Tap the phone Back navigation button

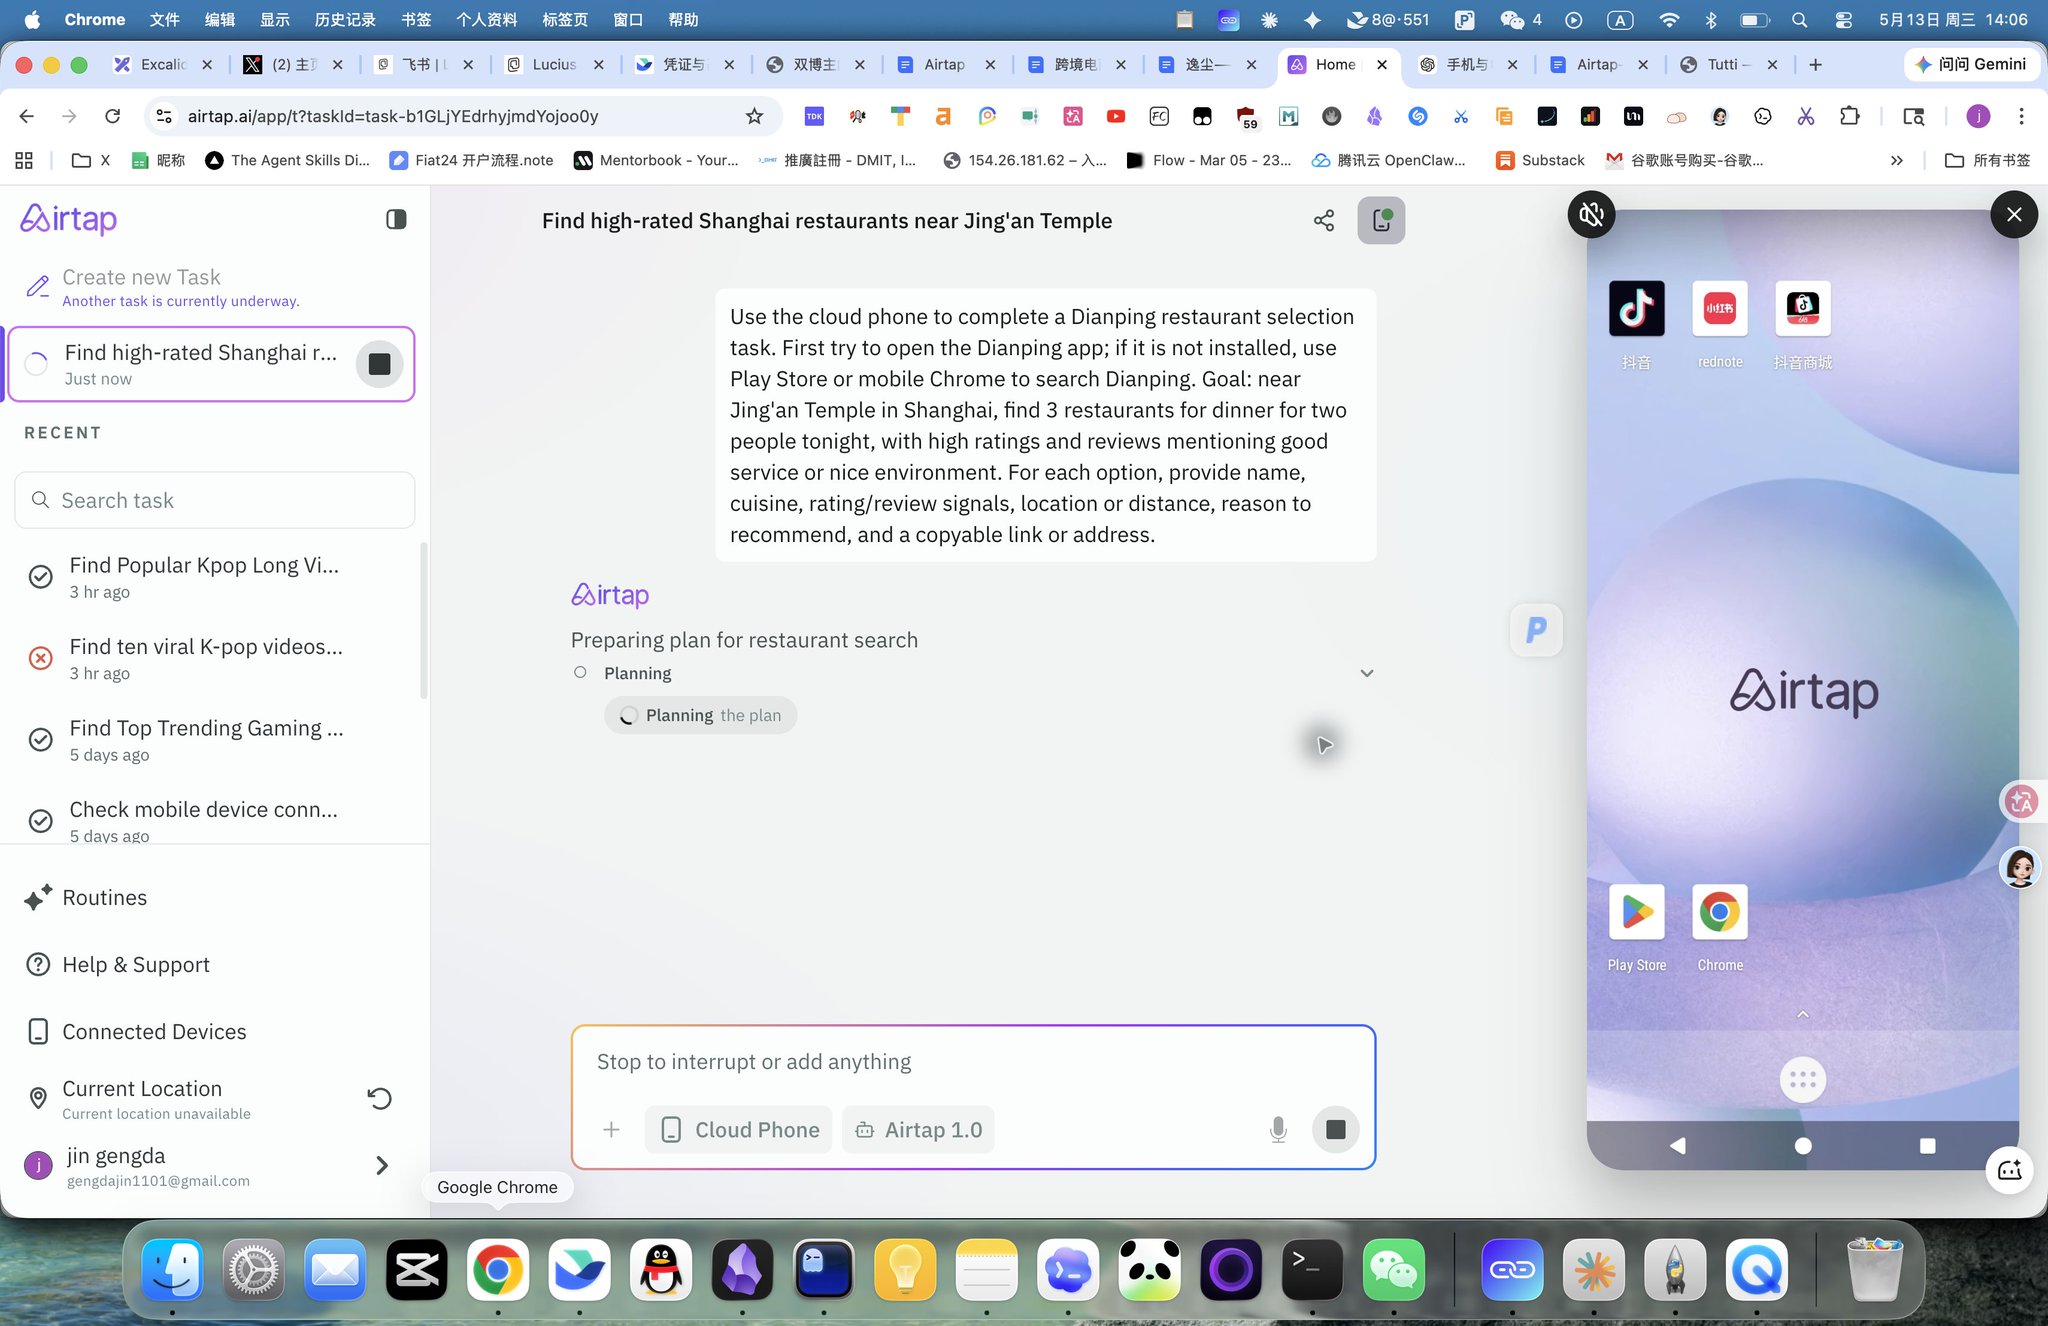point(1678,1146)
